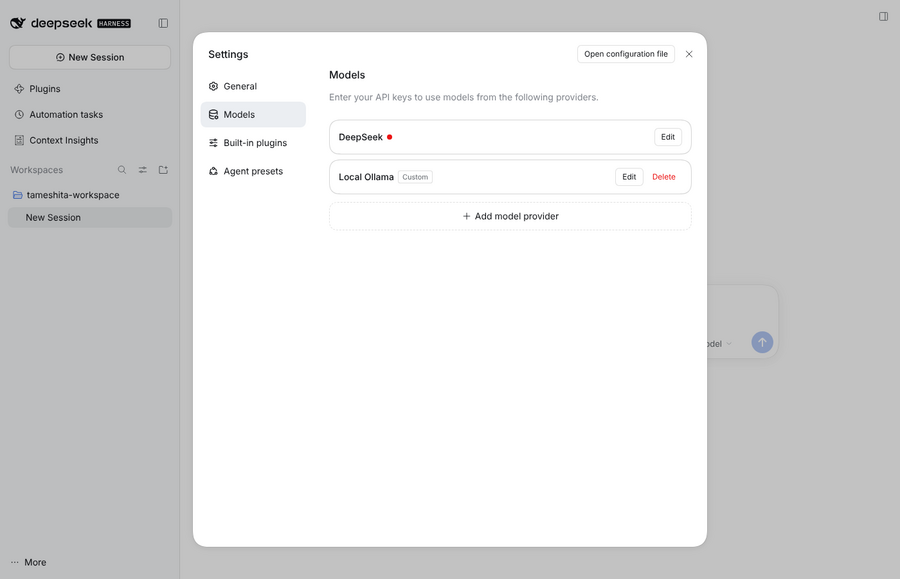Viewport: 900px width, 579px height.
Task: Click the folder icon beside tameshita-workspace
Action: pyautogui.click(x=17, y=195)
